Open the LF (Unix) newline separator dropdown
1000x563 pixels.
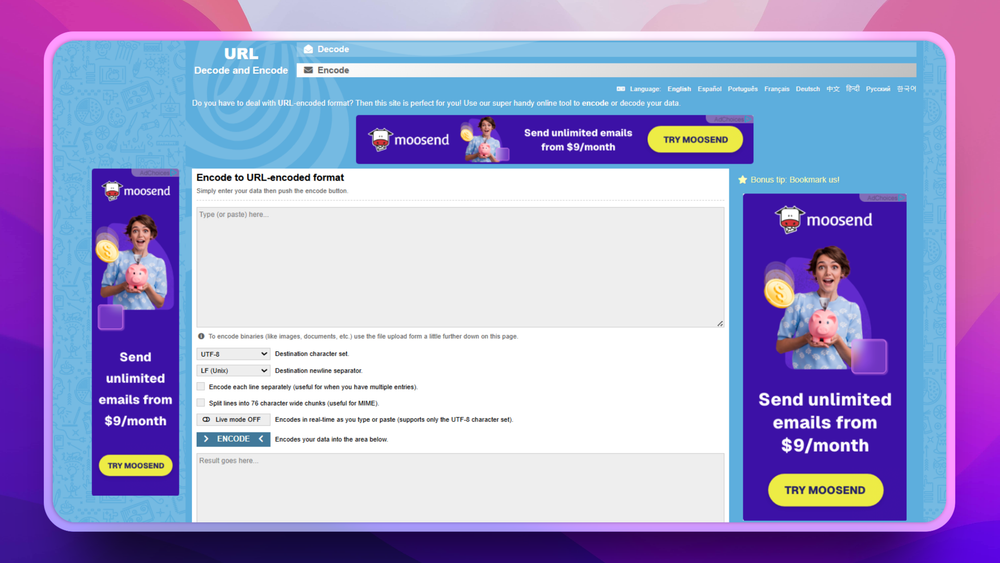pyautogui.click(x=233, y=370)
